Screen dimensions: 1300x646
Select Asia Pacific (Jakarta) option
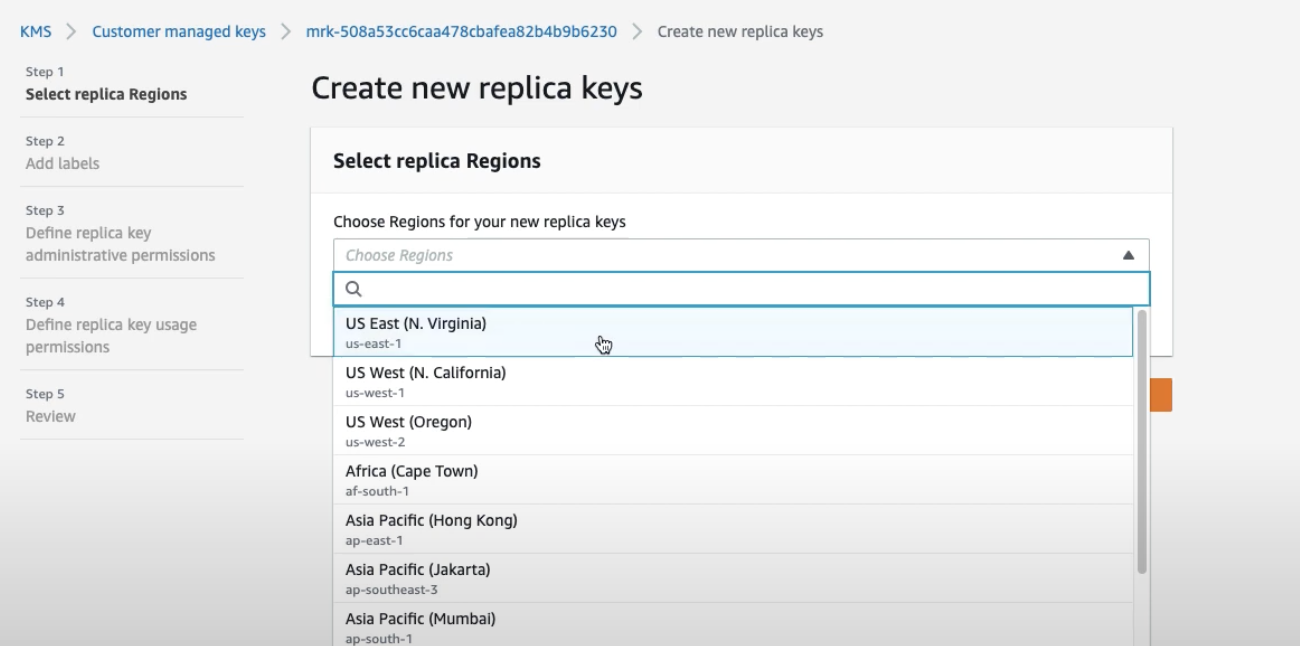click(x=732, y=578)
